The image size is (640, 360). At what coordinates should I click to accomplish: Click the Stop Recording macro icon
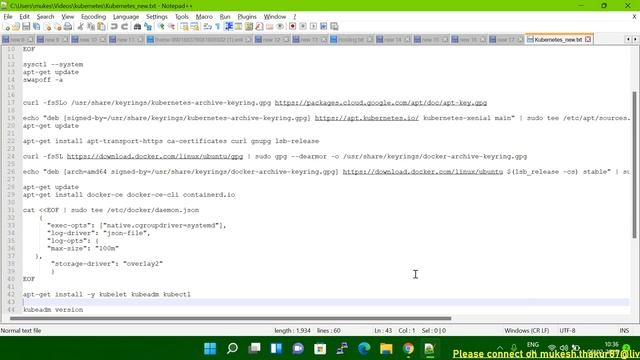point(303,27)
